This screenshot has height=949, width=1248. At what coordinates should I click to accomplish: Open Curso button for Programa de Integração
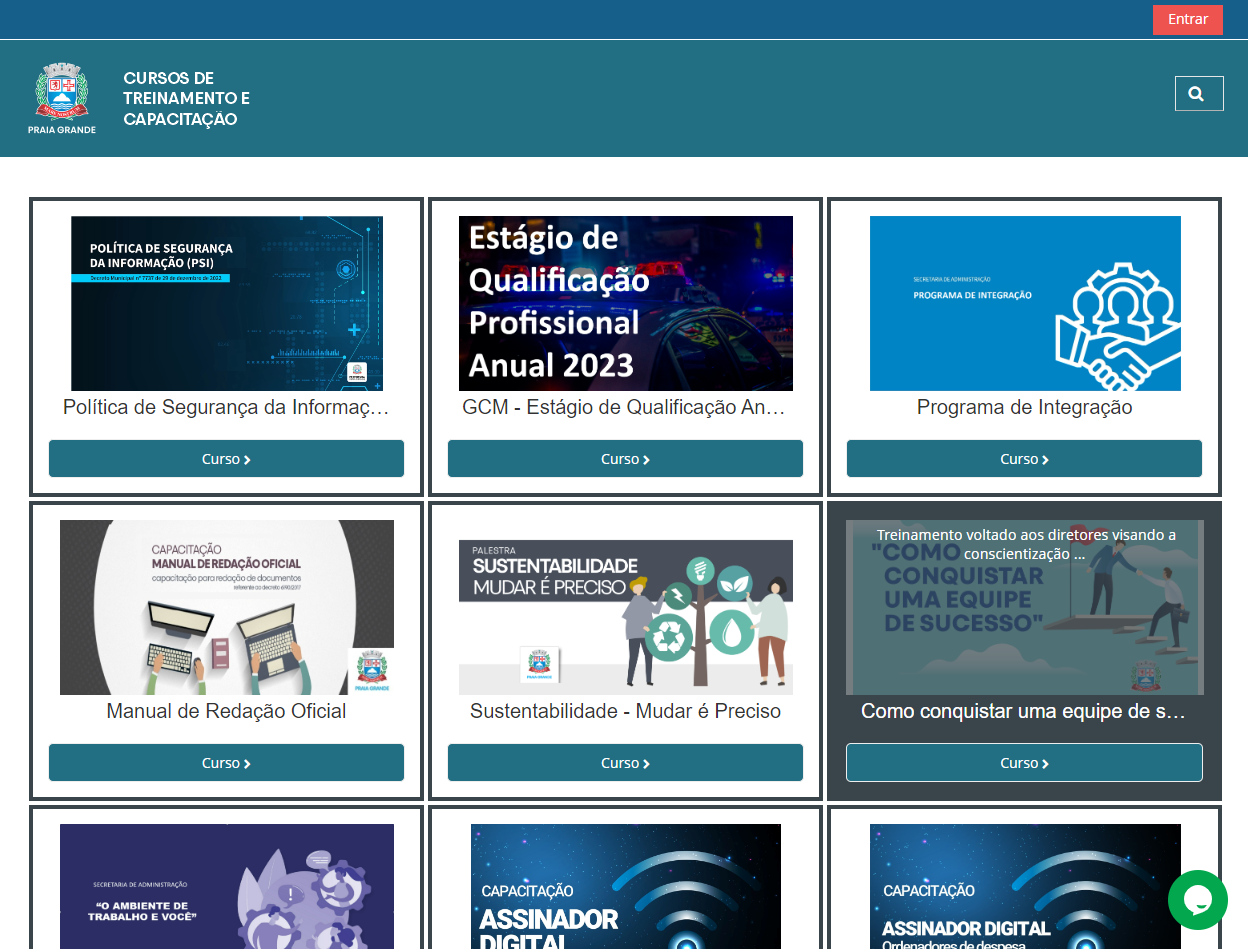[1024, 459]
